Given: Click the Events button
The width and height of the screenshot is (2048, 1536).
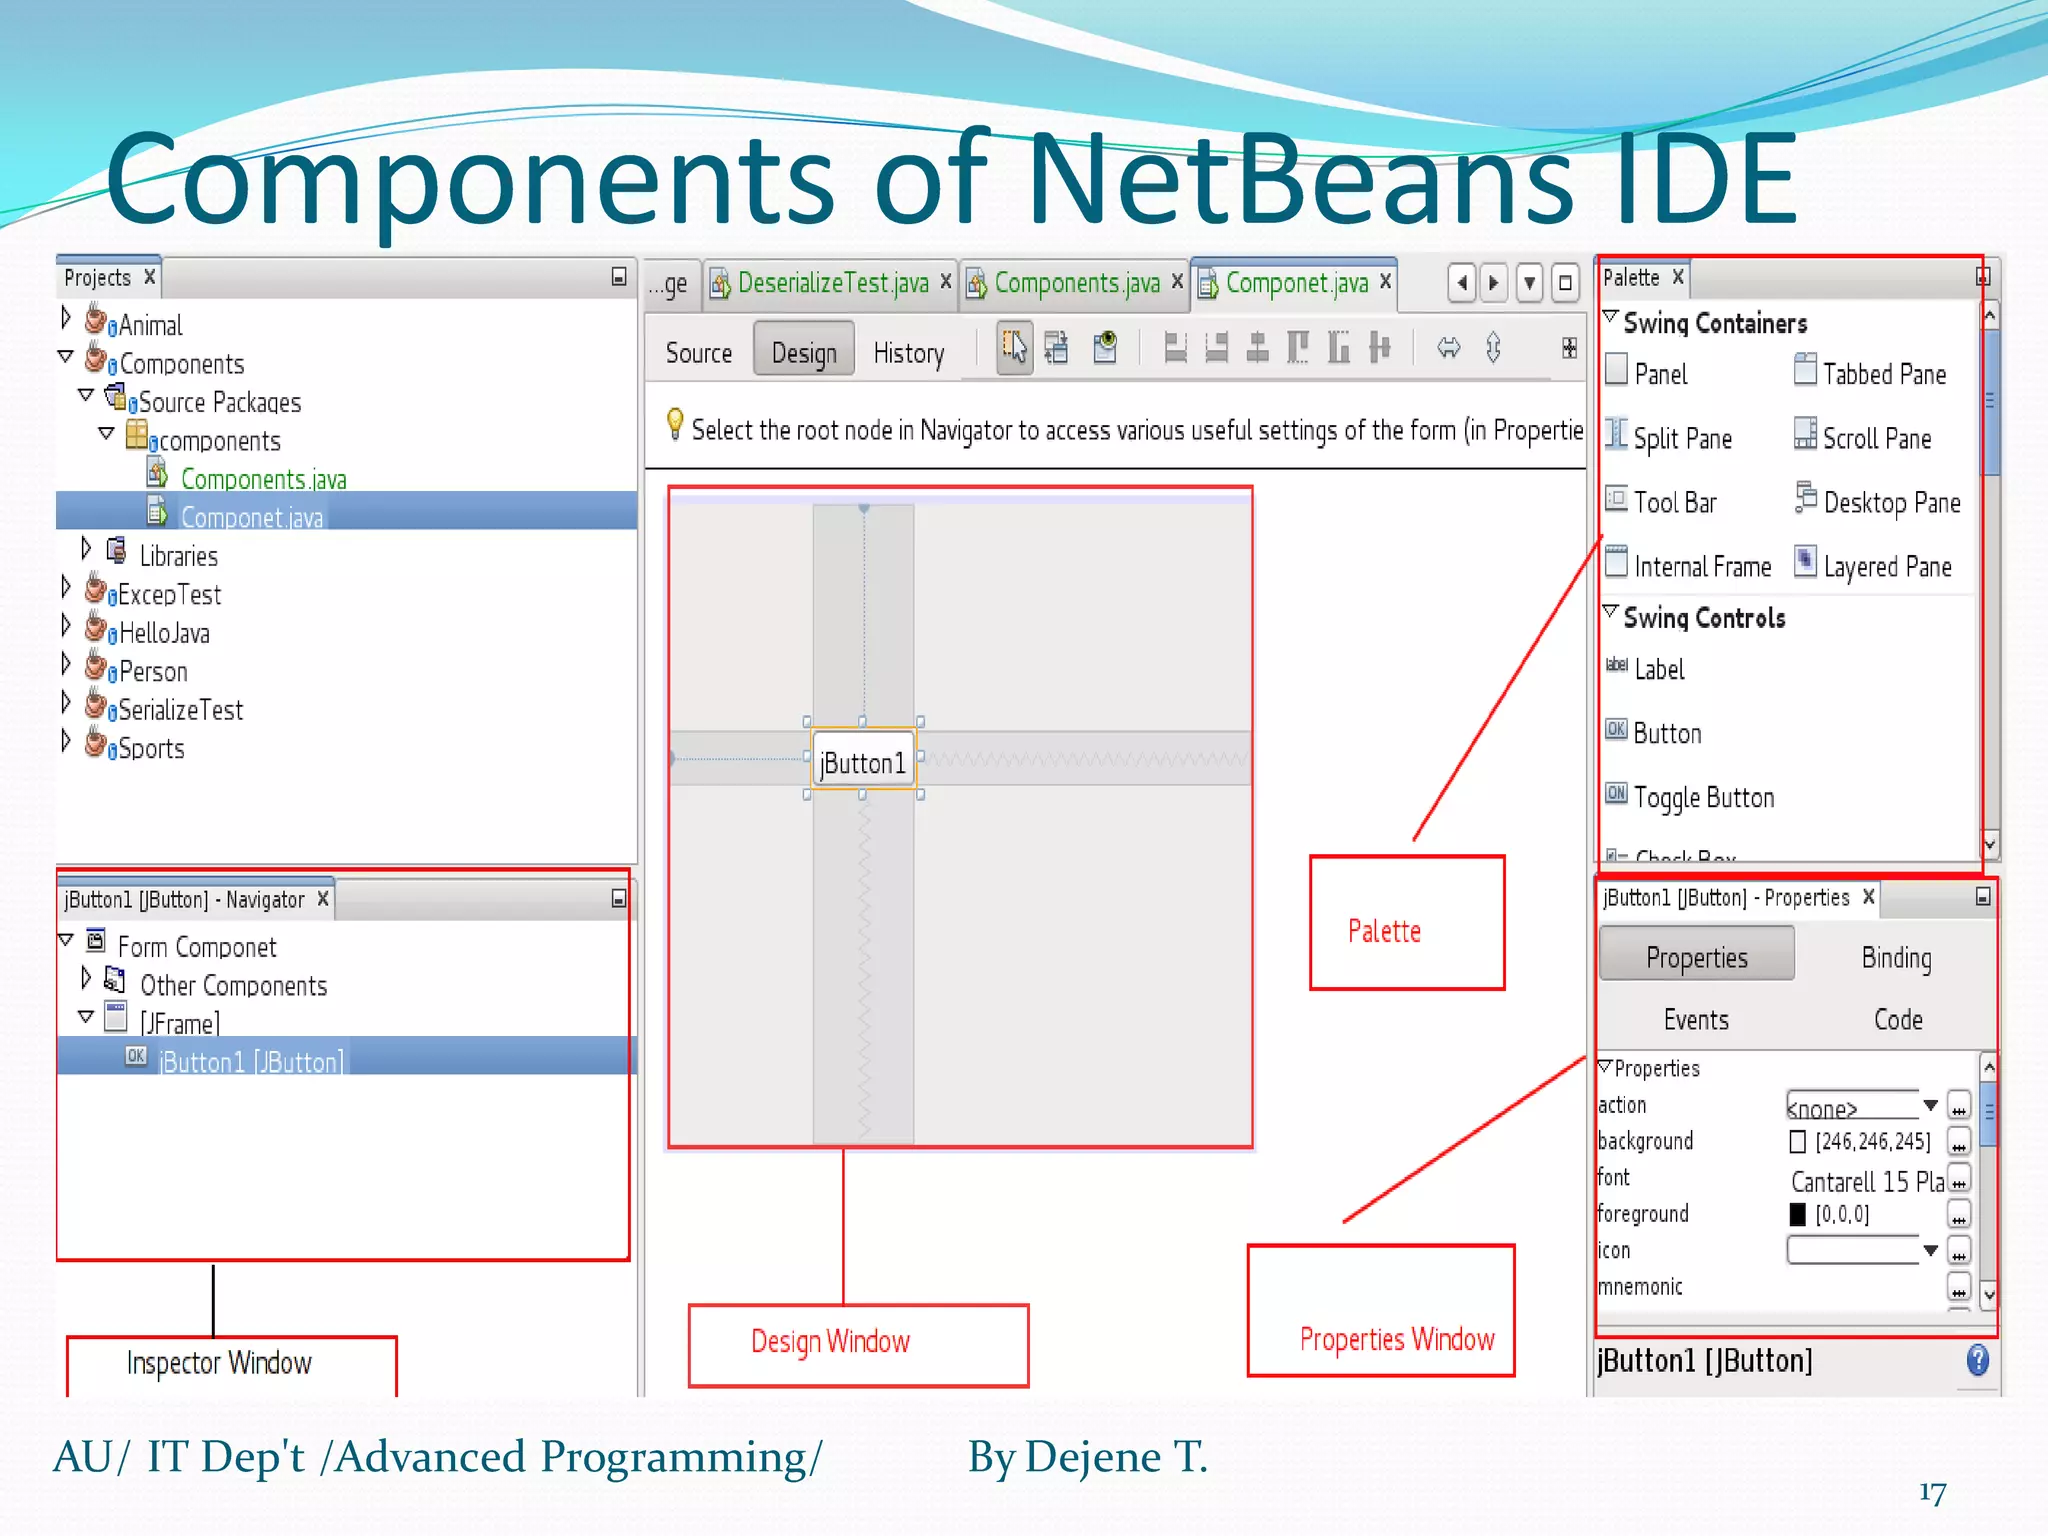Looking at the screenshot, I should click(x=1696, y=1019).
